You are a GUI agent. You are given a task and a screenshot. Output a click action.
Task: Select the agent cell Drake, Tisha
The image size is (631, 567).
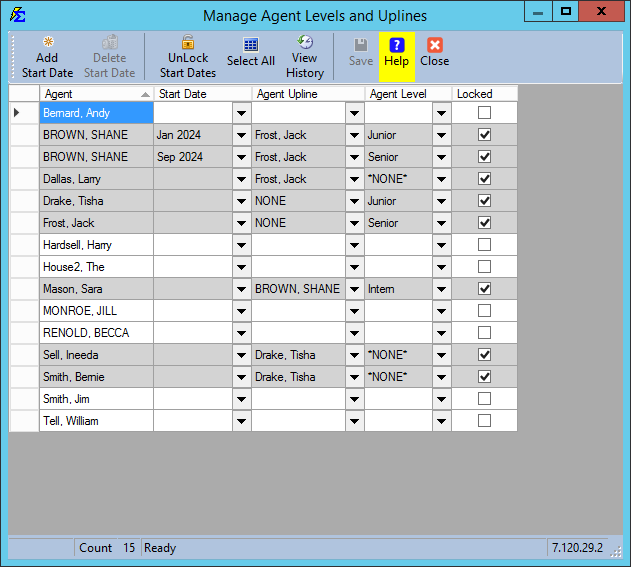pos(95,201)
